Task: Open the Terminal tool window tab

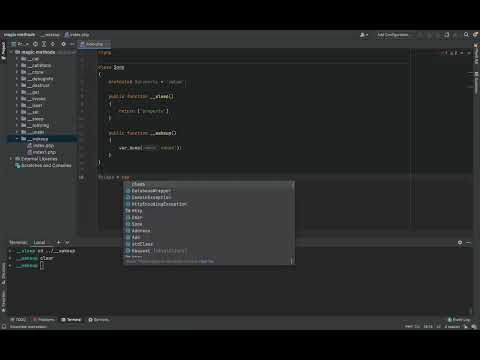Action: click(71, 320)
